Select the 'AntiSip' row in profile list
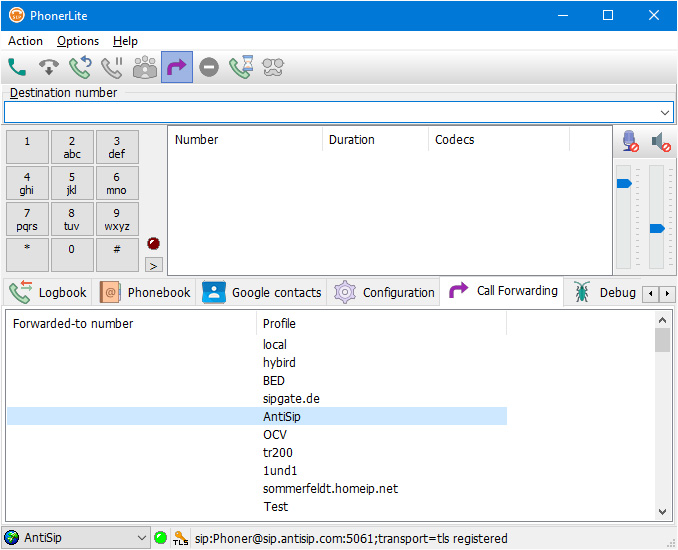The width and height of the screenshot is (678, 550). pos(257,416)
